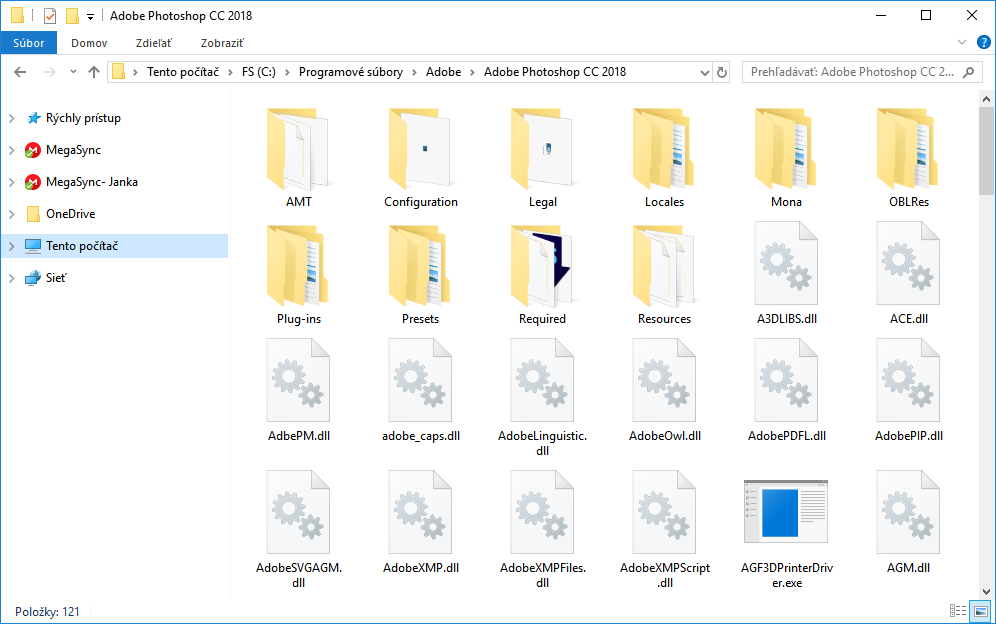Screen dimensions: 996x624
Task: Switch to details view in status bar
Action: (x=957, y=611)
